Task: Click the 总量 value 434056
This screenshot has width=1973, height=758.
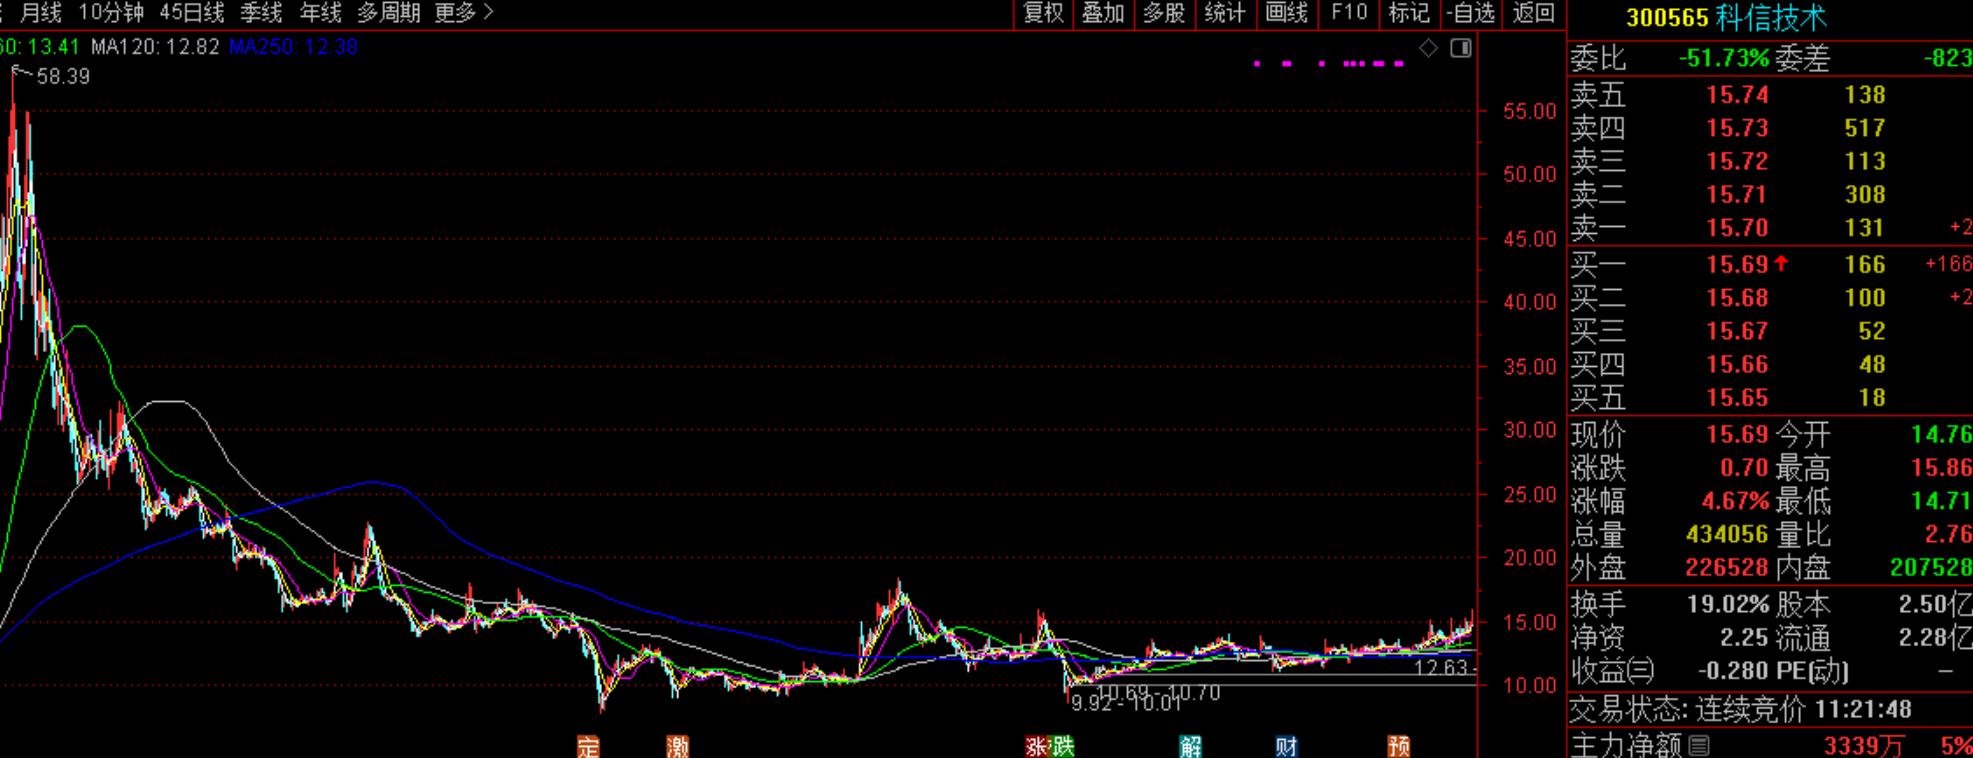Action: point(1727,535)
